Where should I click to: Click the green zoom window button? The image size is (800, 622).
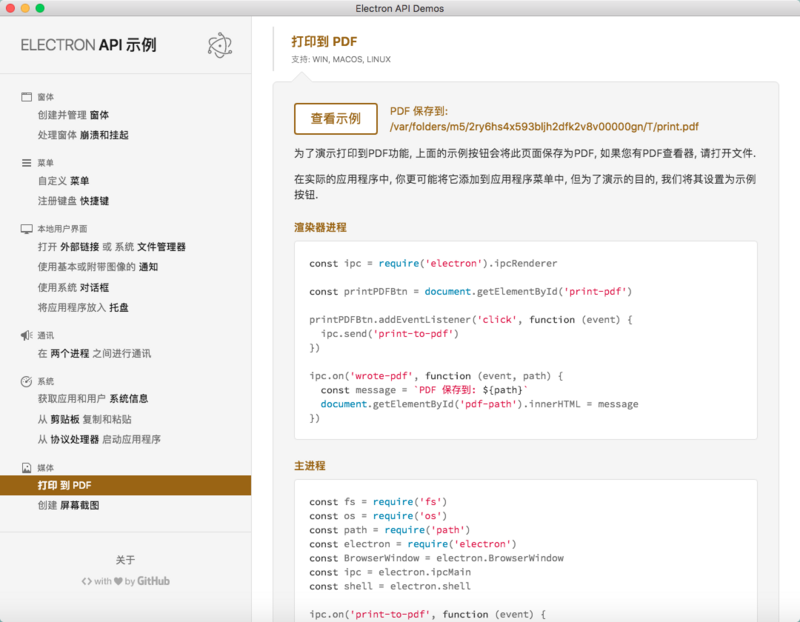[40, 8]
